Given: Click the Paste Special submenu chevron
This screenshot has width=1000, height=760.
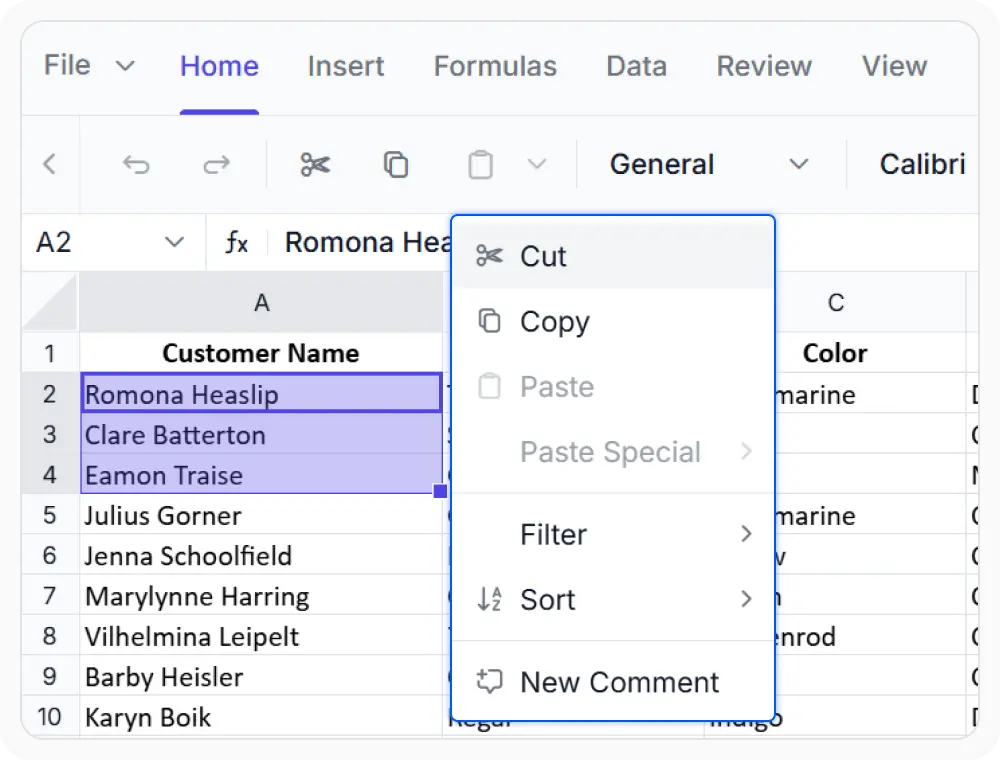Looking at the screenshot, I should pyautogui.click(x=746, y=451).
